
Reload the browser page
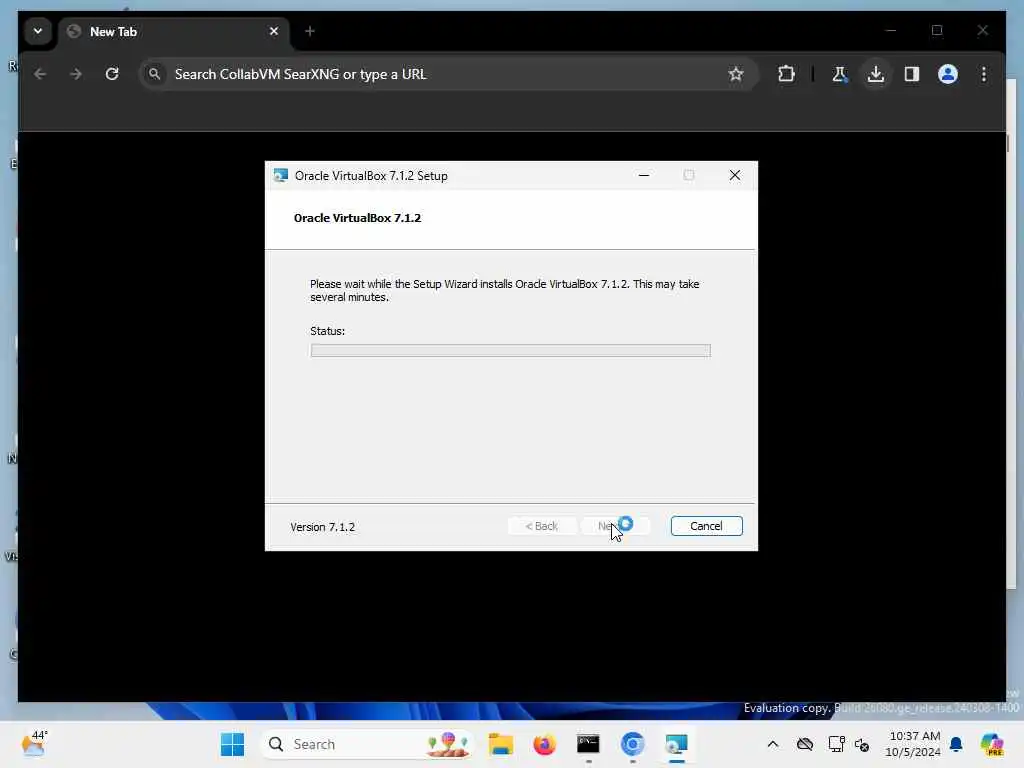coord(112,74)
